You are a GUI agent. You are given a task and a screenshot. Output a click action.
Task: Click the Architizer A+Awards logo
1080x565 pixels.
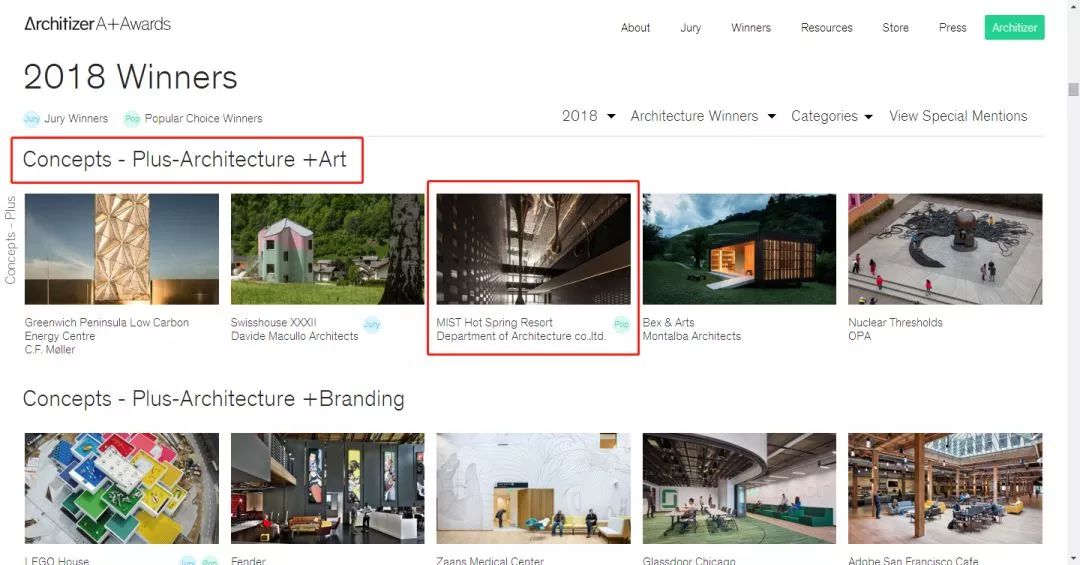(97, 23)
